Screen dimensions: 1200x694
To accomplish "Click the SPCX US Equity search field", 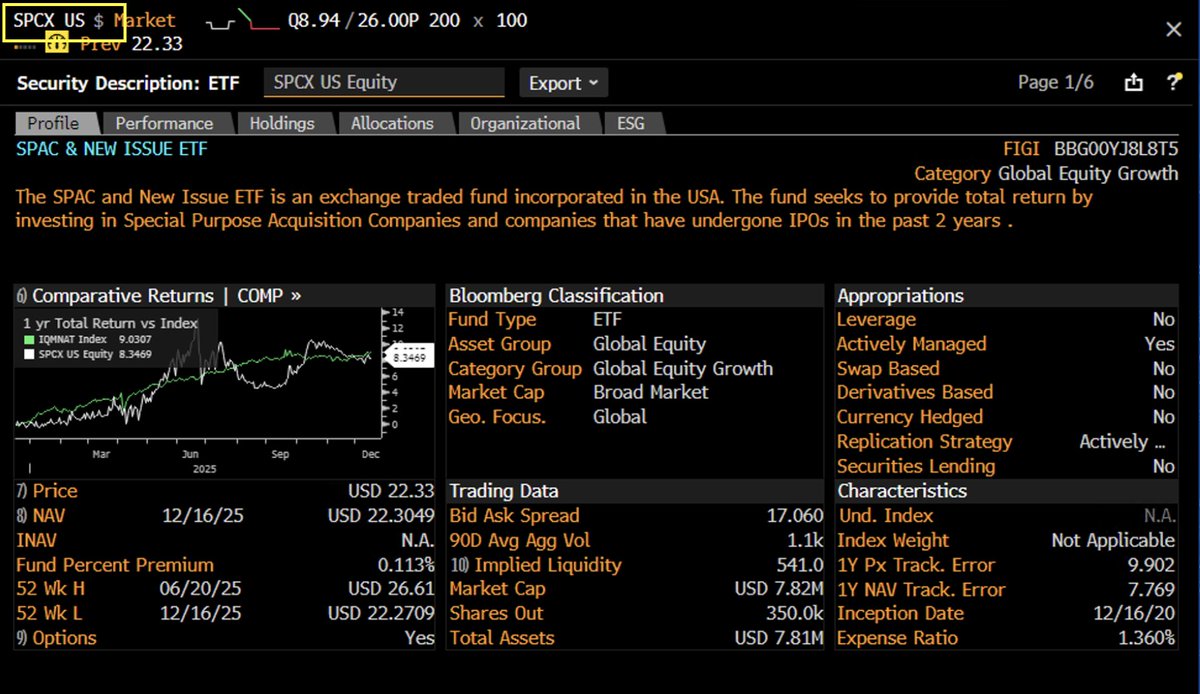I will [383, 83].
